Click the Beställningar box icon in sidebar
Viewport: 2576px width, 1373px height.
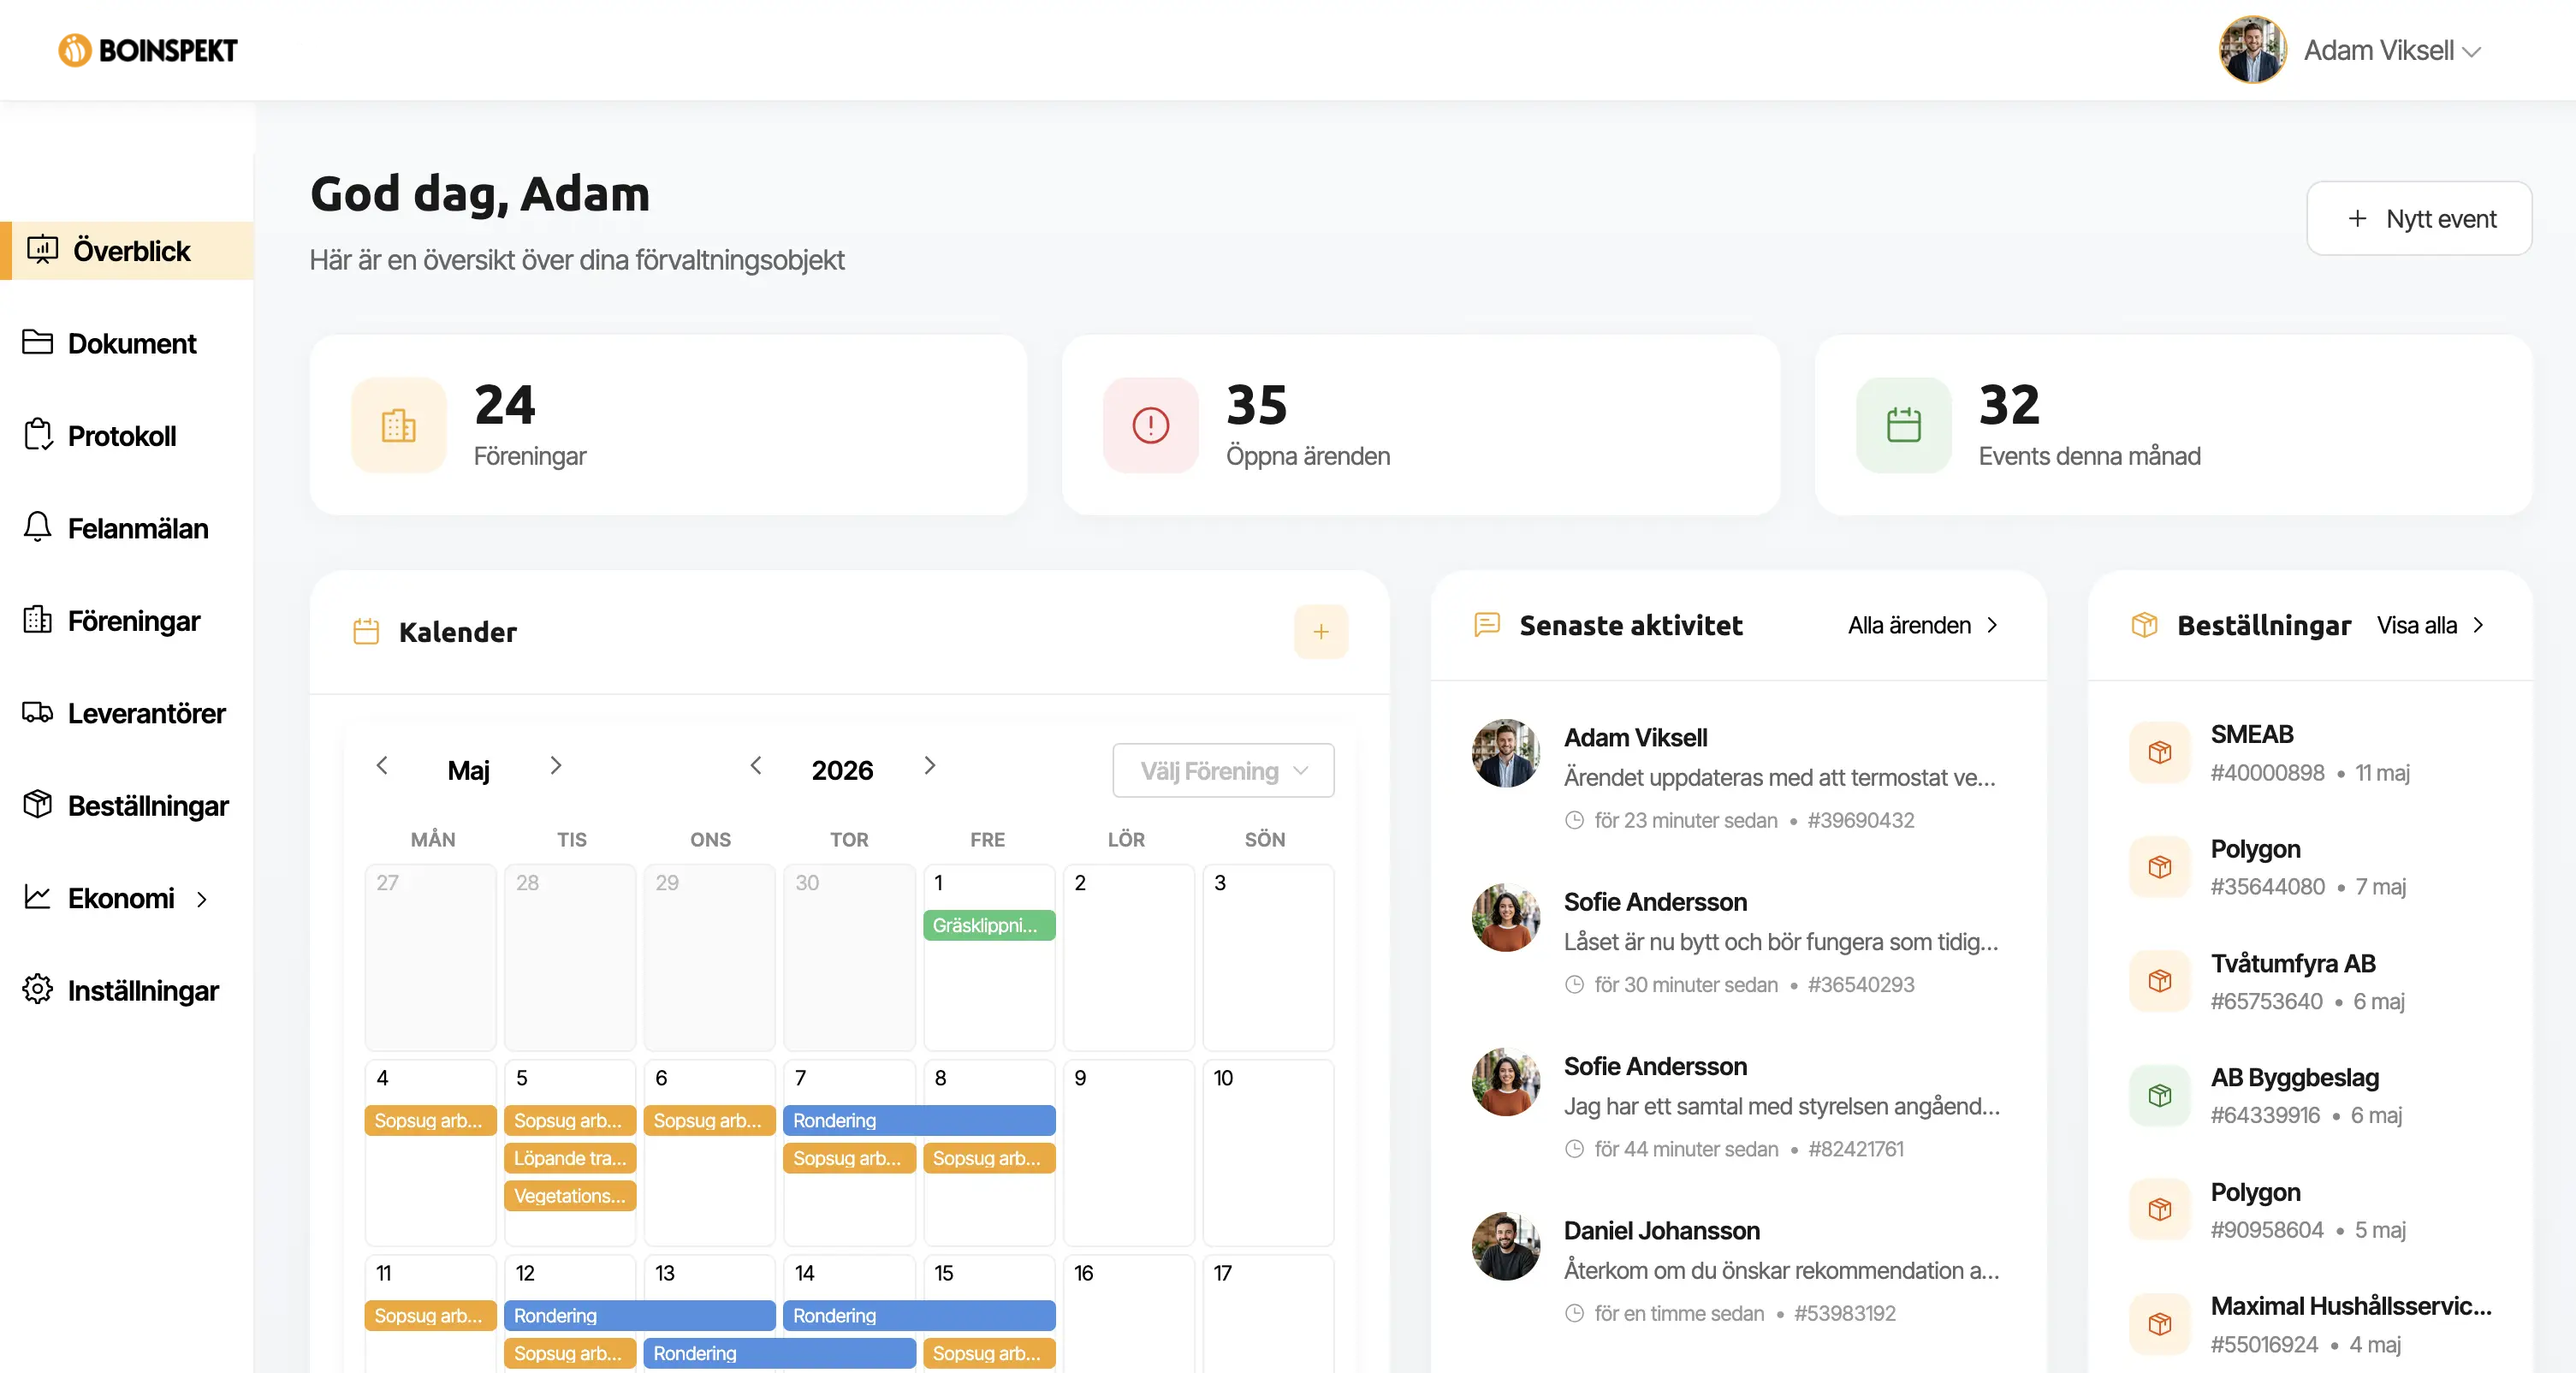pyautogui.click(x=37, y=804)
